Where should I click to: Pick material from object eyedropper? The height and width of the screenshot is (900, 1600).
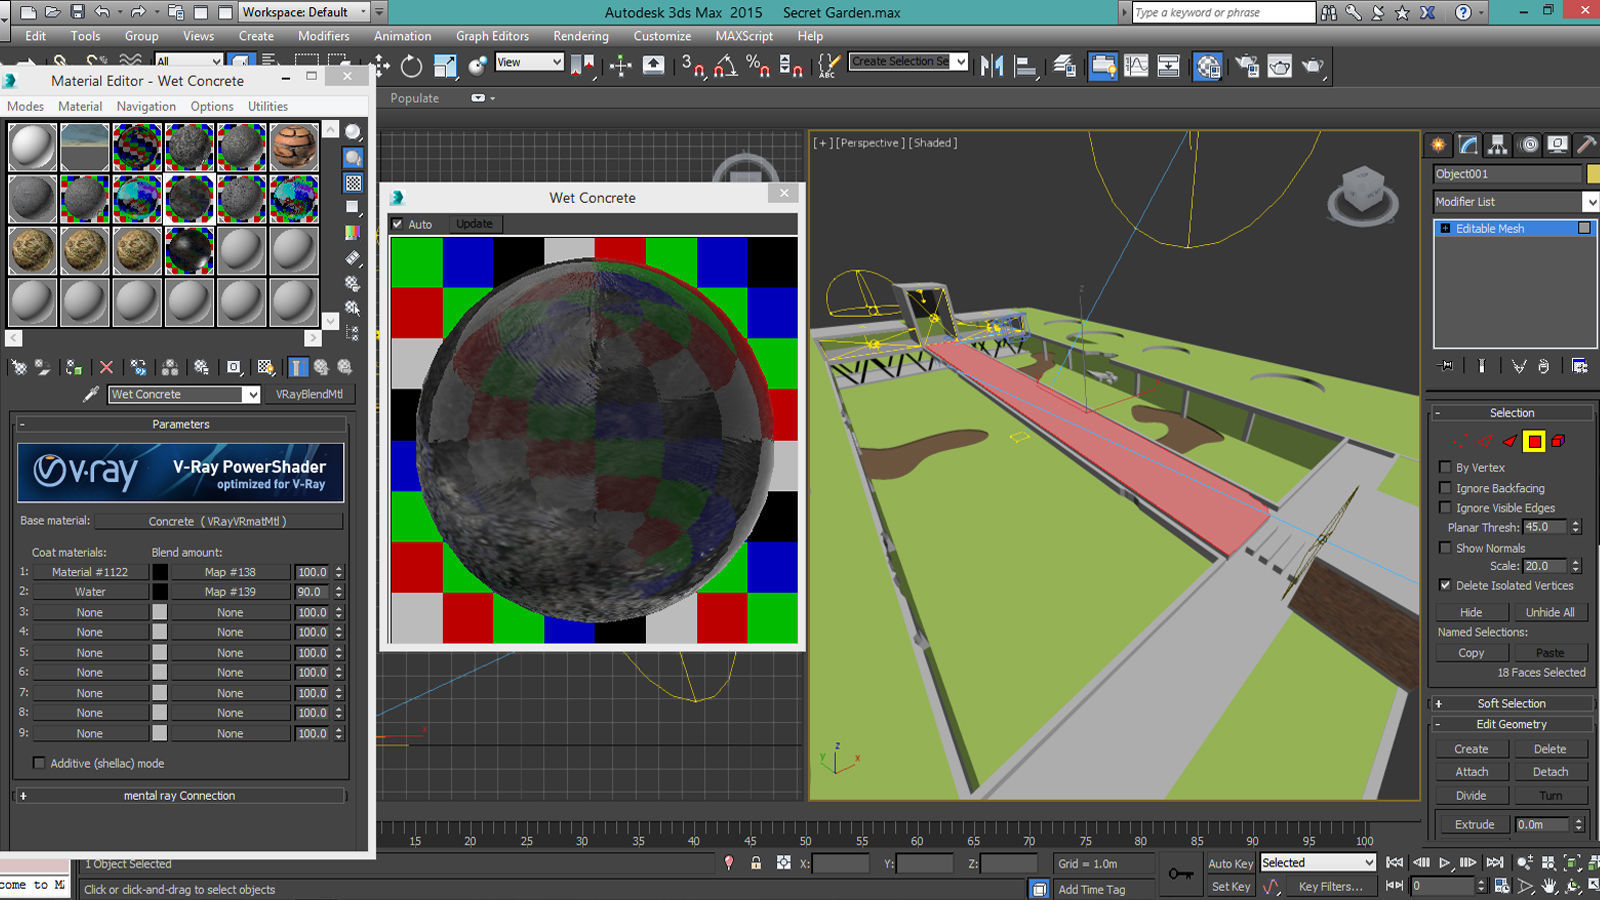coord(91,394)
